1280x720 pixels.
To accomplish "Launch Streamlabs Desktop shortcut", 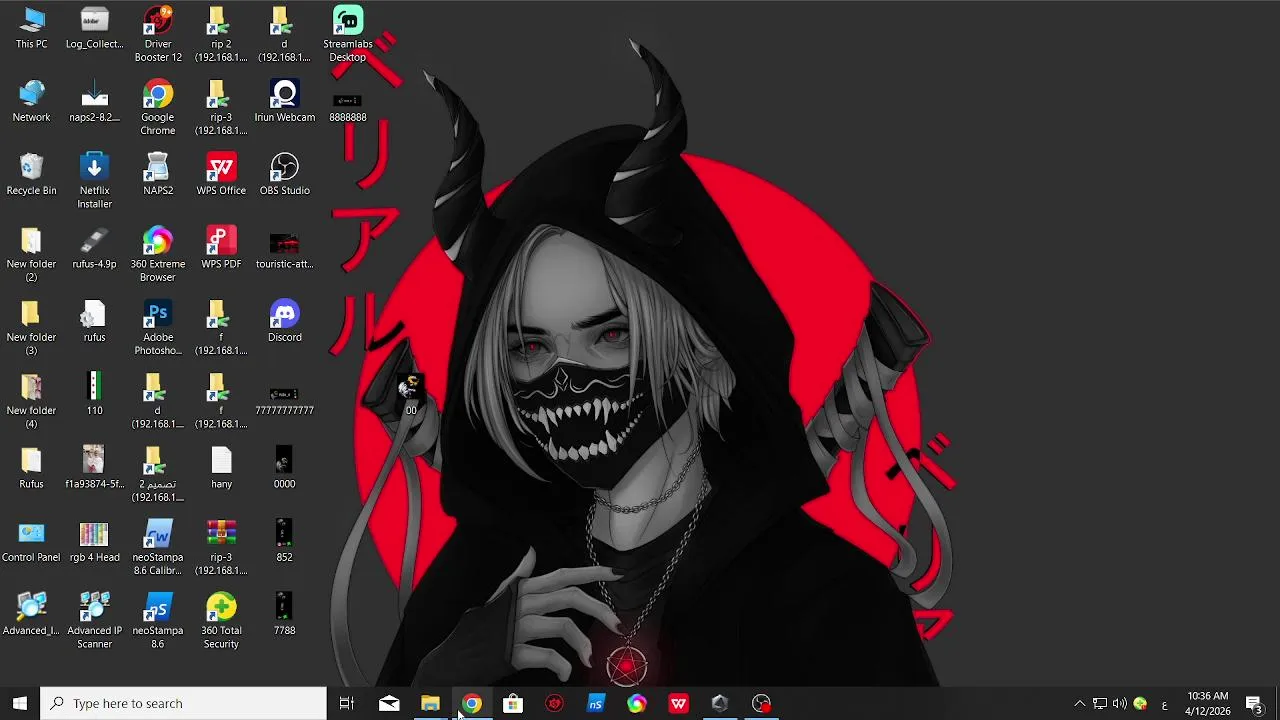I will [348, 34].
